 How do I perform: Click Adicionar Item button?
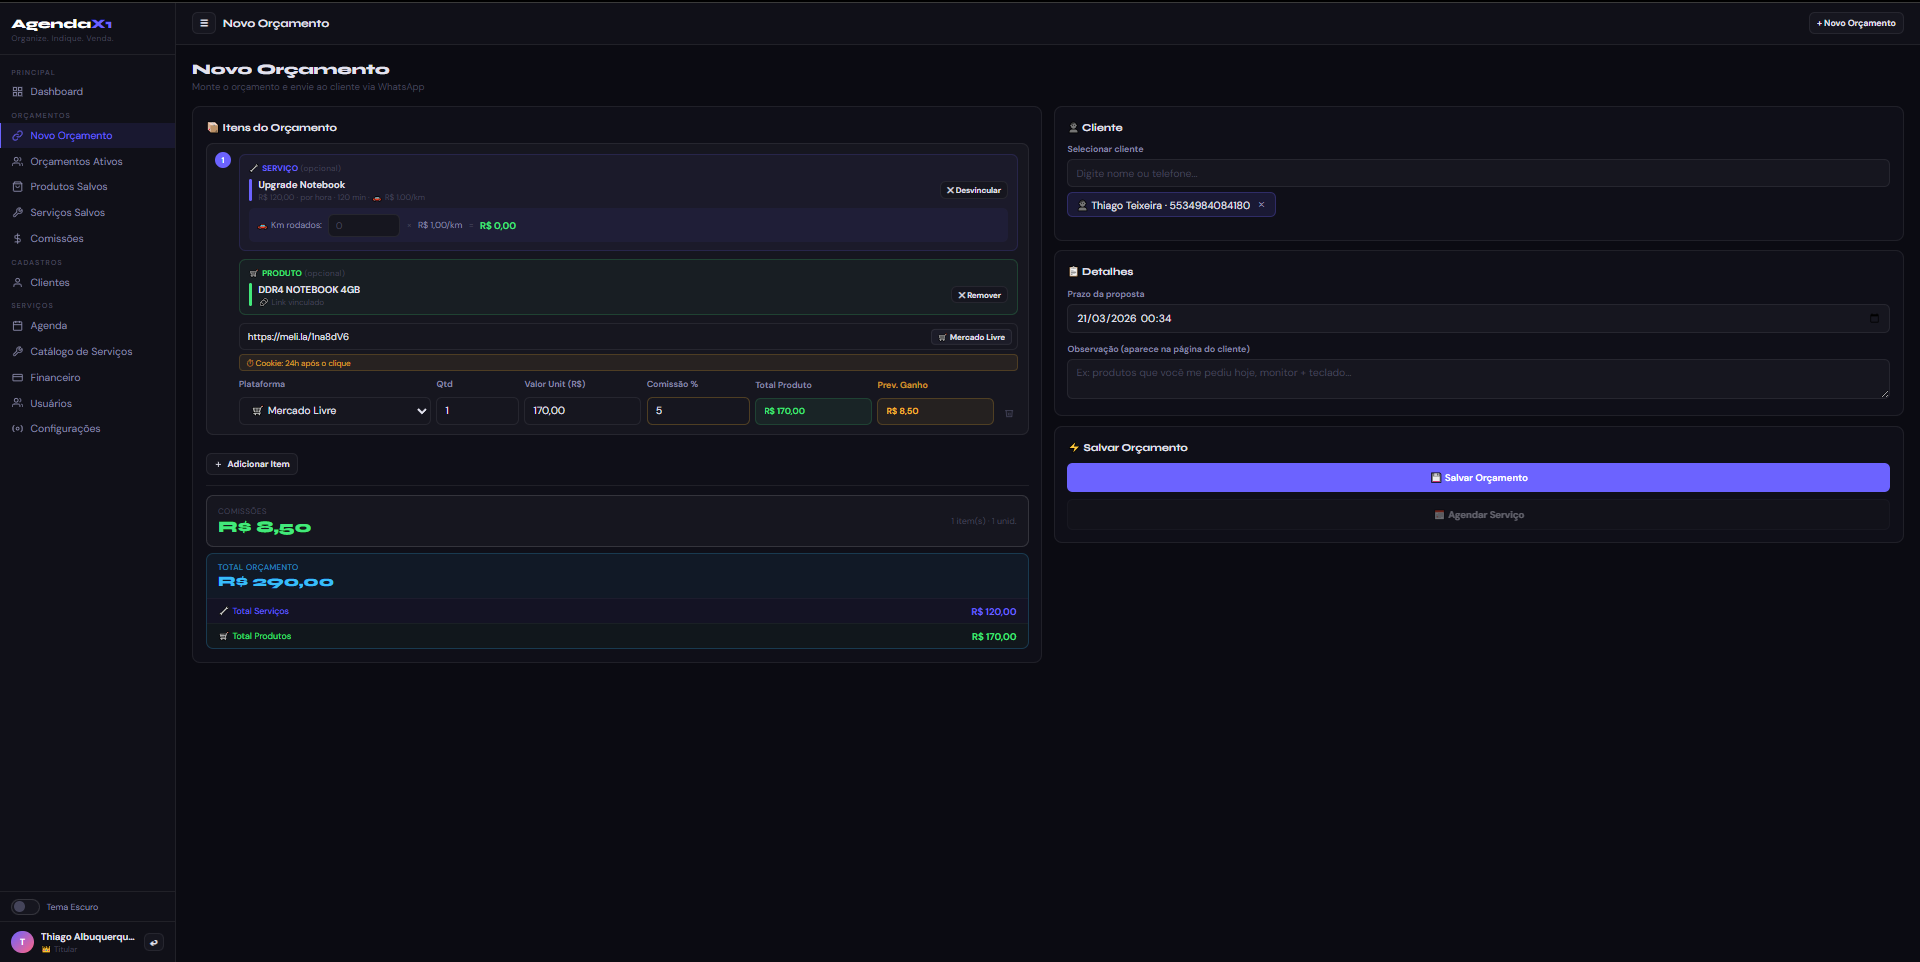pyautogui.click(x=252, y=464)
